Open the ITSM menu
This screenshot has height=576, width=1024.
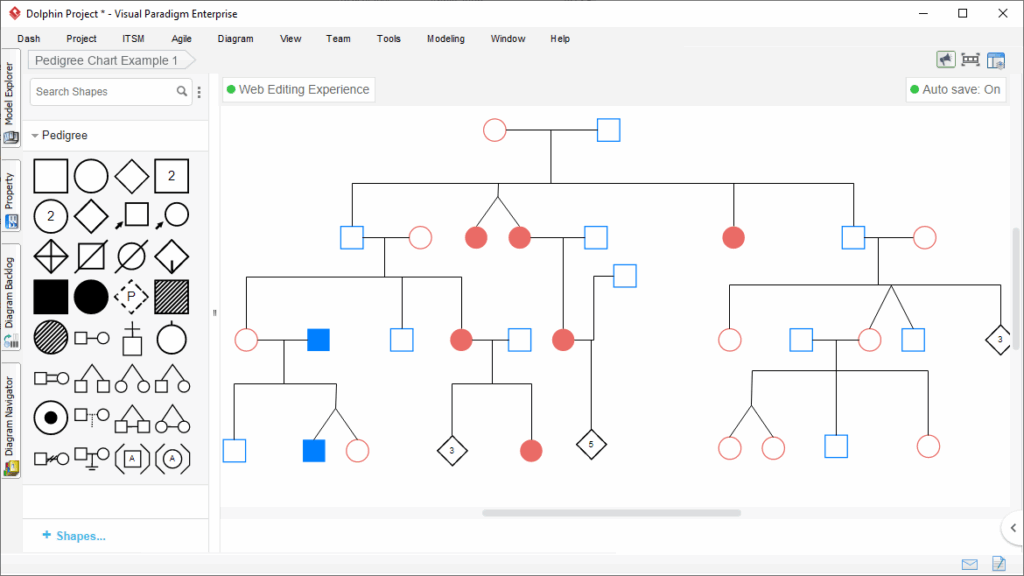pos(133,39)
